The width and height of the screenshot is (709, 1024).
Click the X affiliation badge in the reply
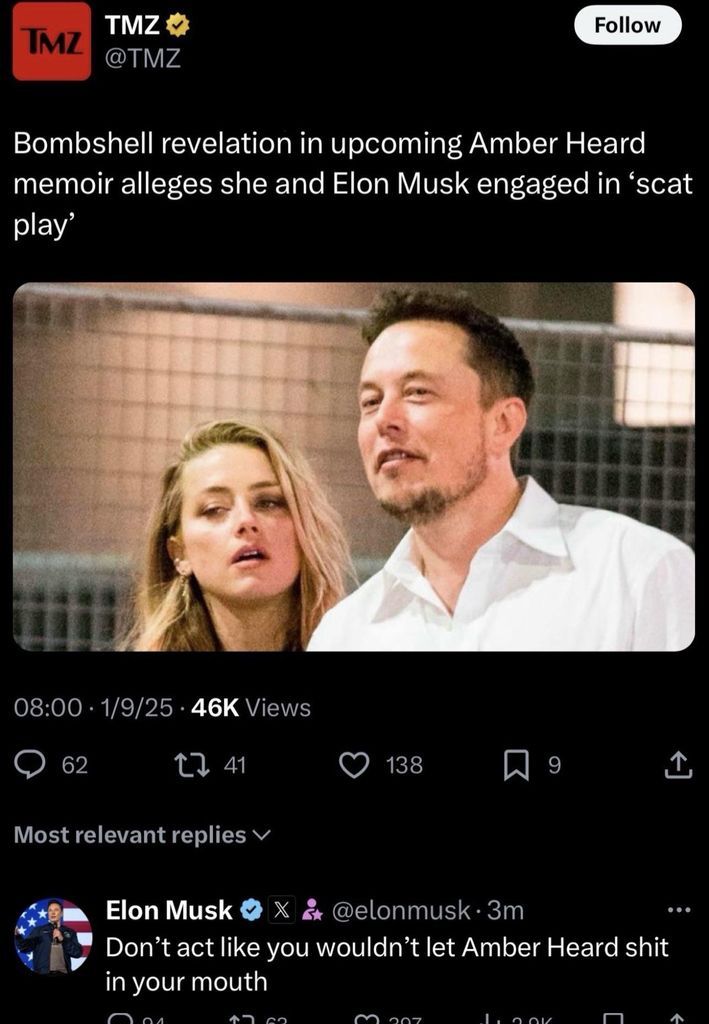pos(282,910)
